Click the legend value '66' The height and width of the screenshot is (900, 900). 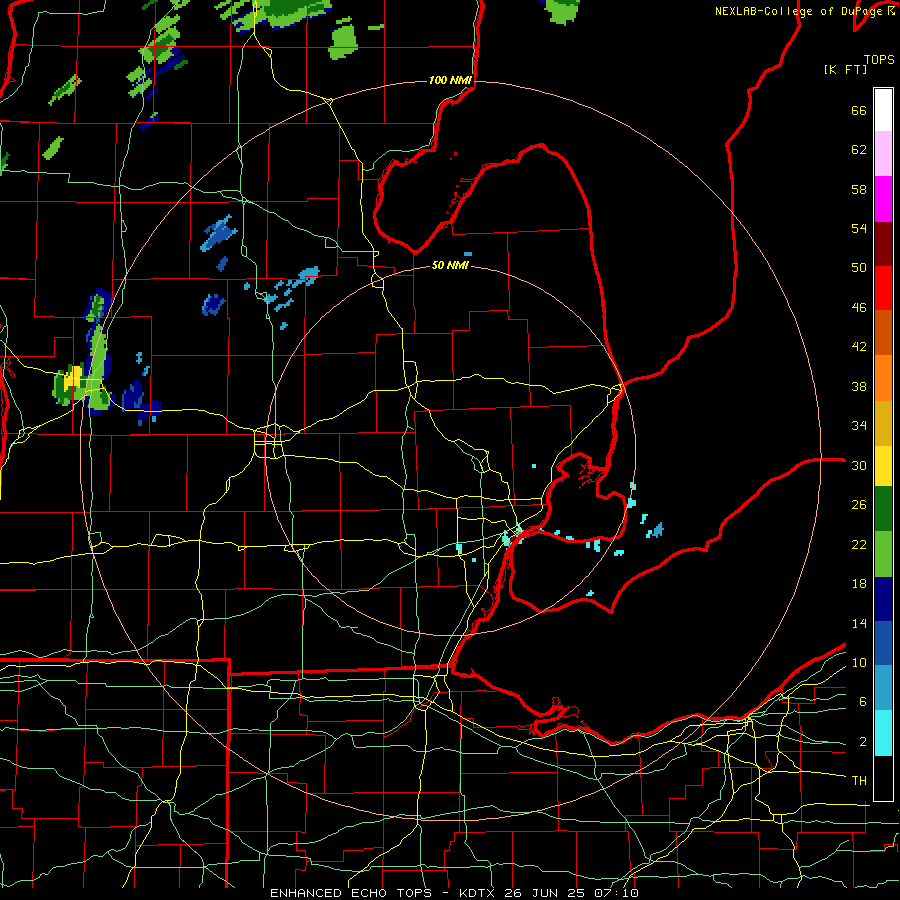[859, 111]
